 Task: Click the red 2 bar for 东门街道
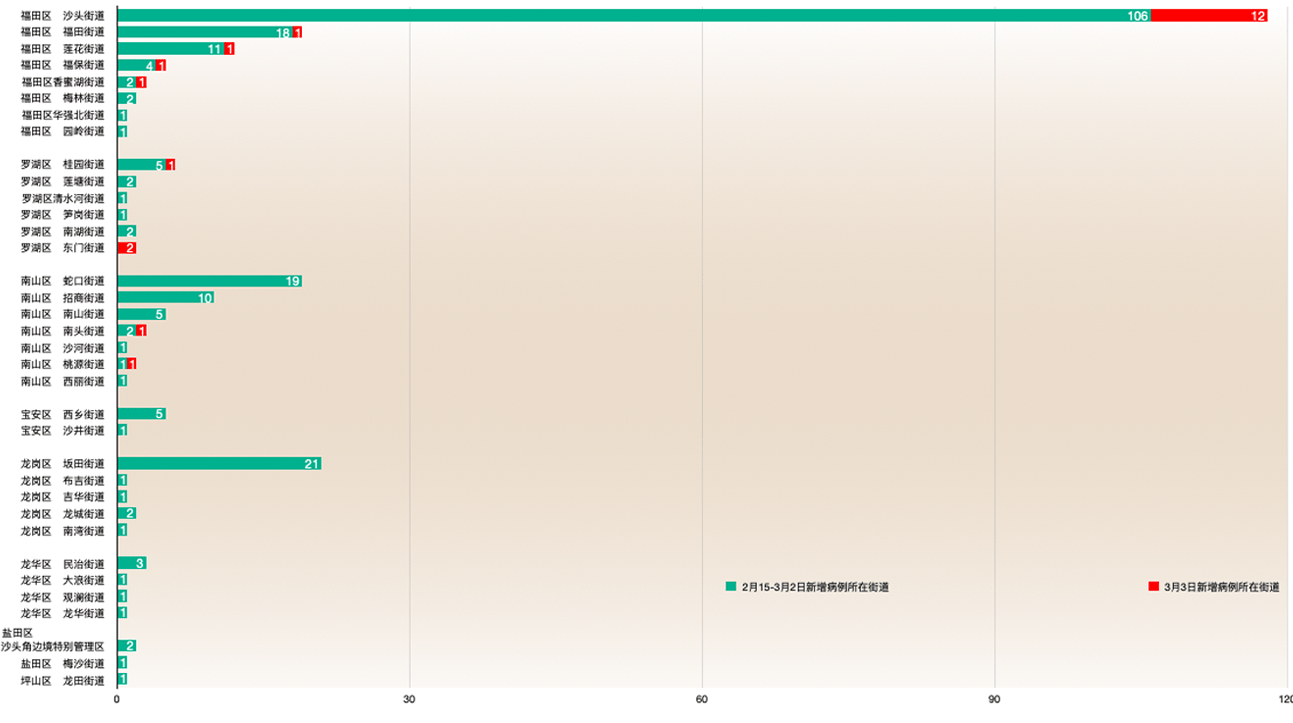(x=127, y=248)
